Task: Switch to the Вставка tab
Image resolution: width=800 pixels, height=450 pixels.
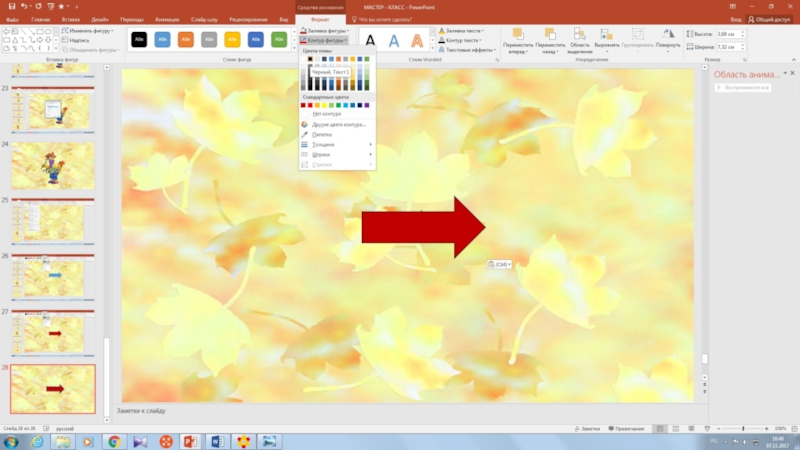Action: [70, 19]
